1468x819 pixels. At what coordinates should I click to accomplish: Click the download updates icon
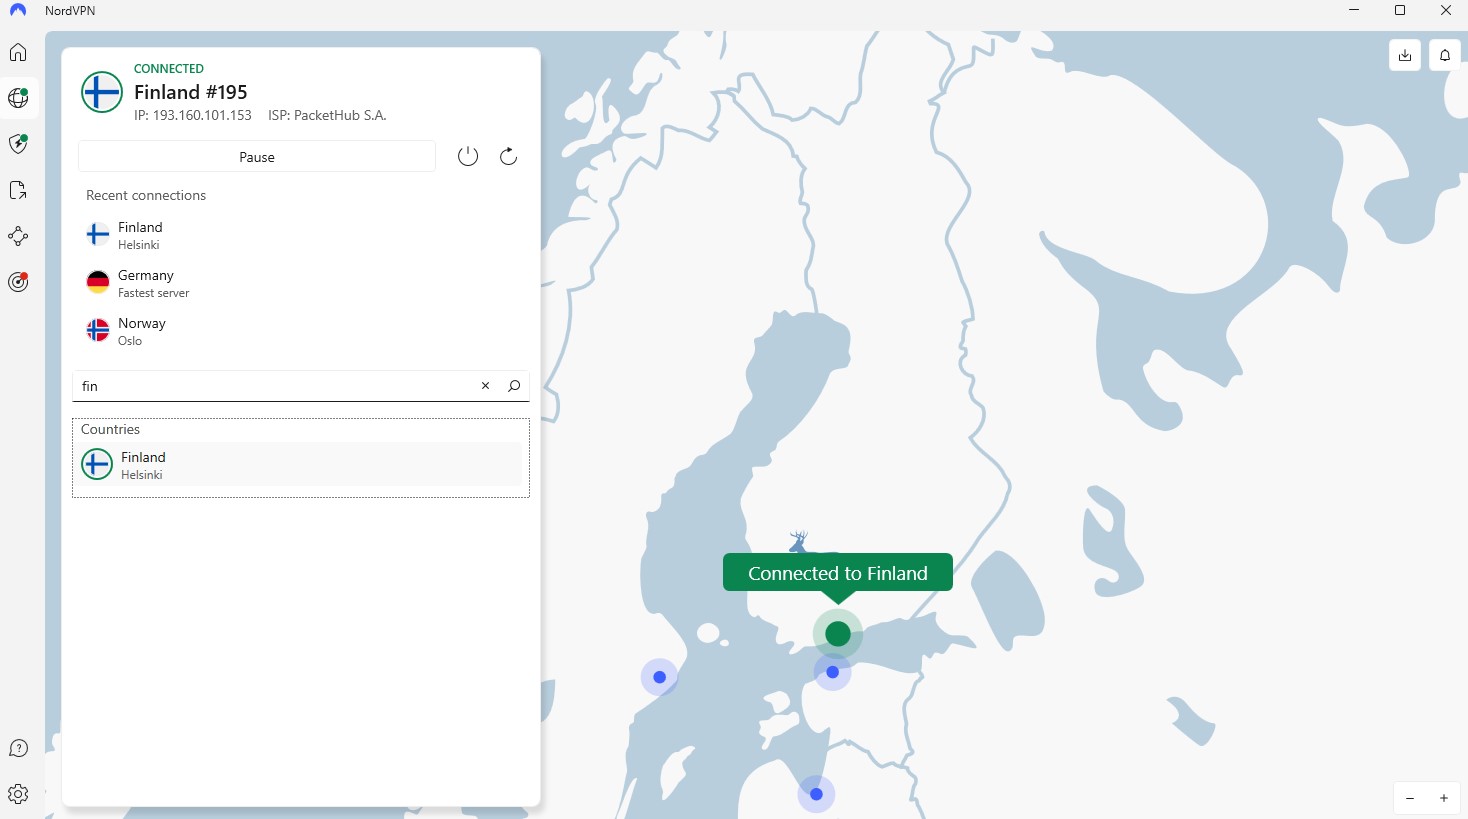click(x=1405, y=55)
